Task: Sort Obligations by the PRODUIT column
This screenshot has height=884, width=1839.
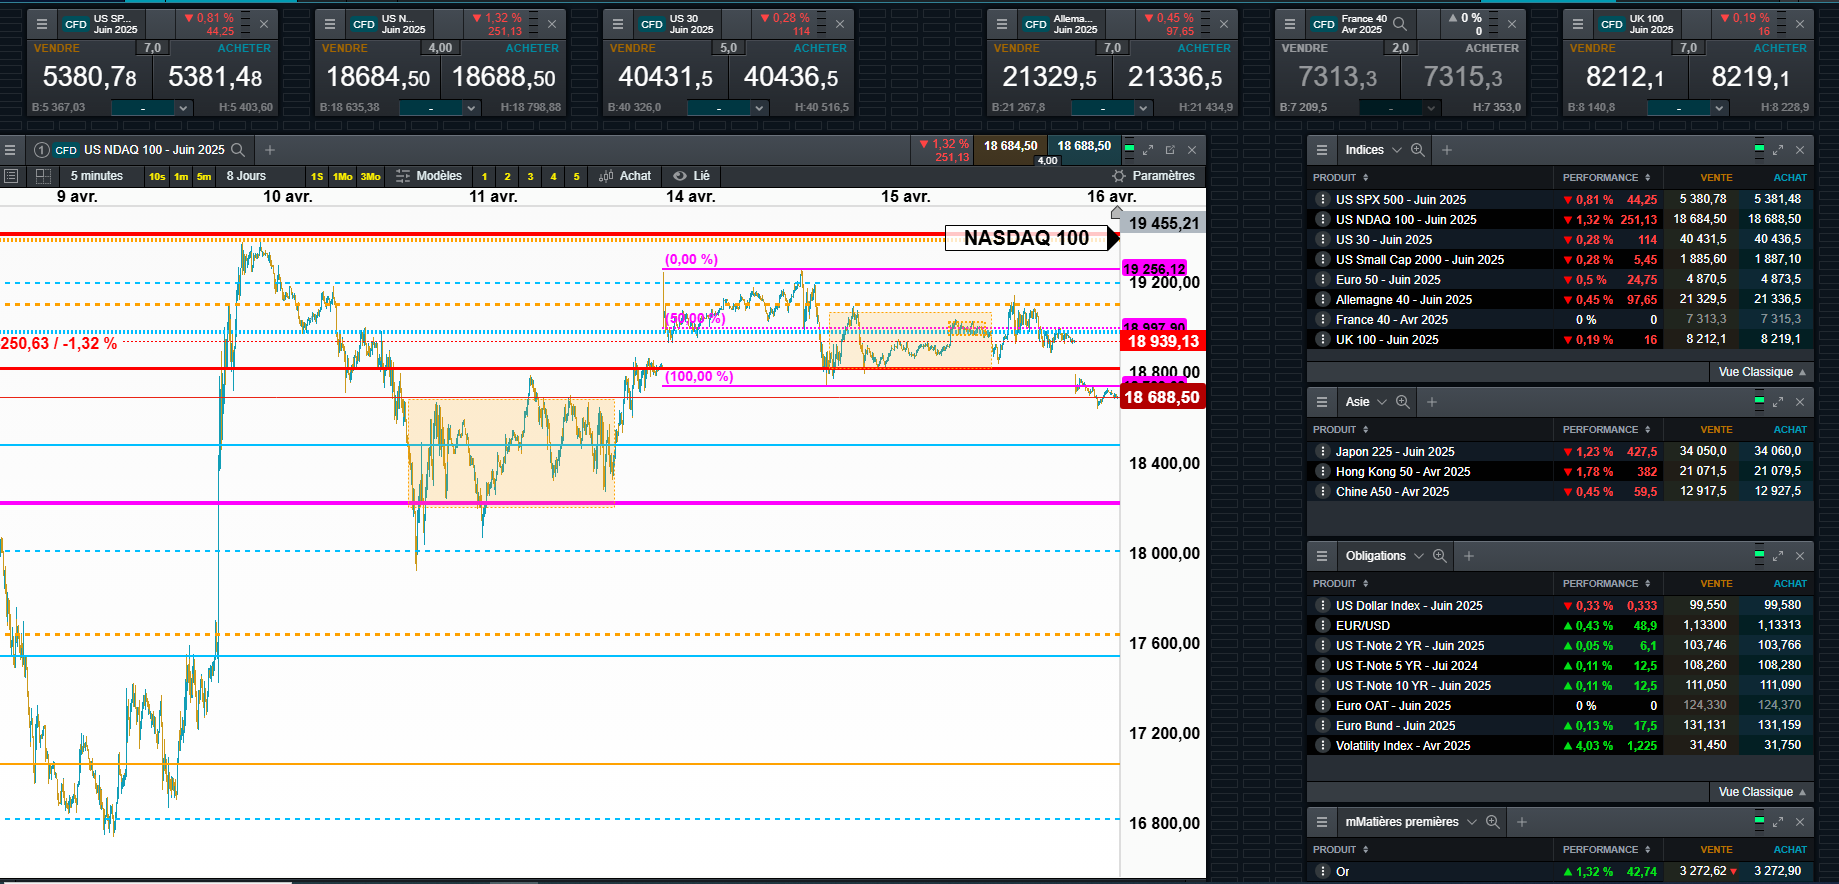Action: coord(1341,584)
